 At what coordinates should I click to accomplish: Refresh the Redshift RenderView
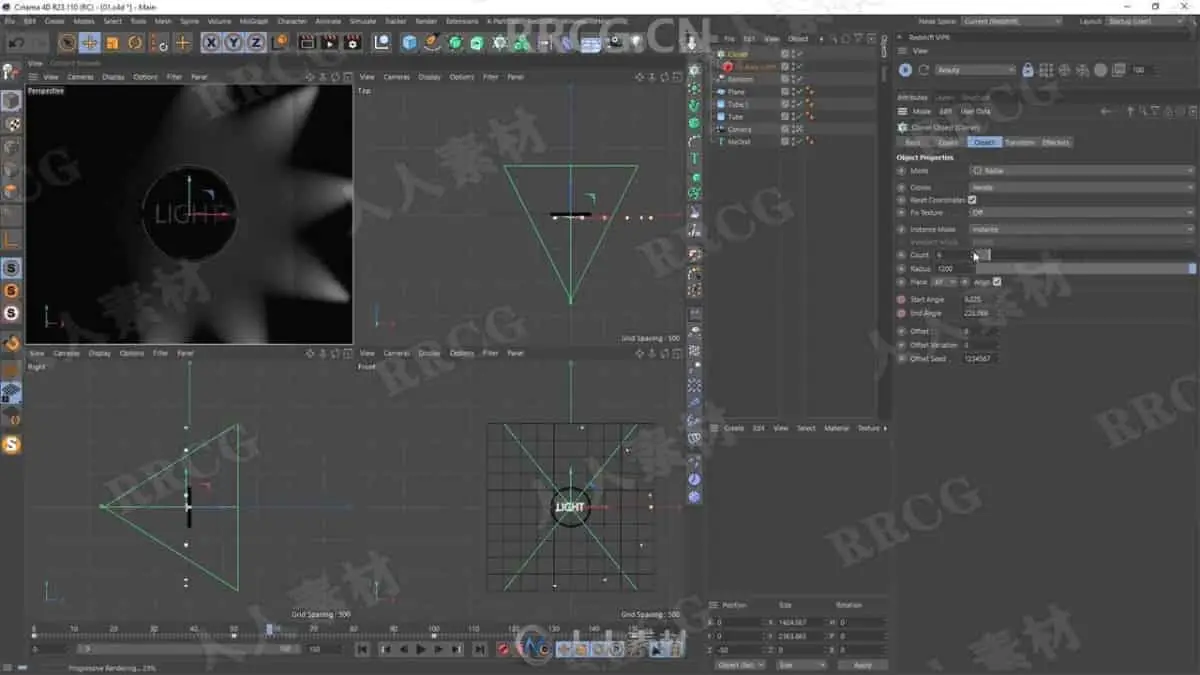923,70
